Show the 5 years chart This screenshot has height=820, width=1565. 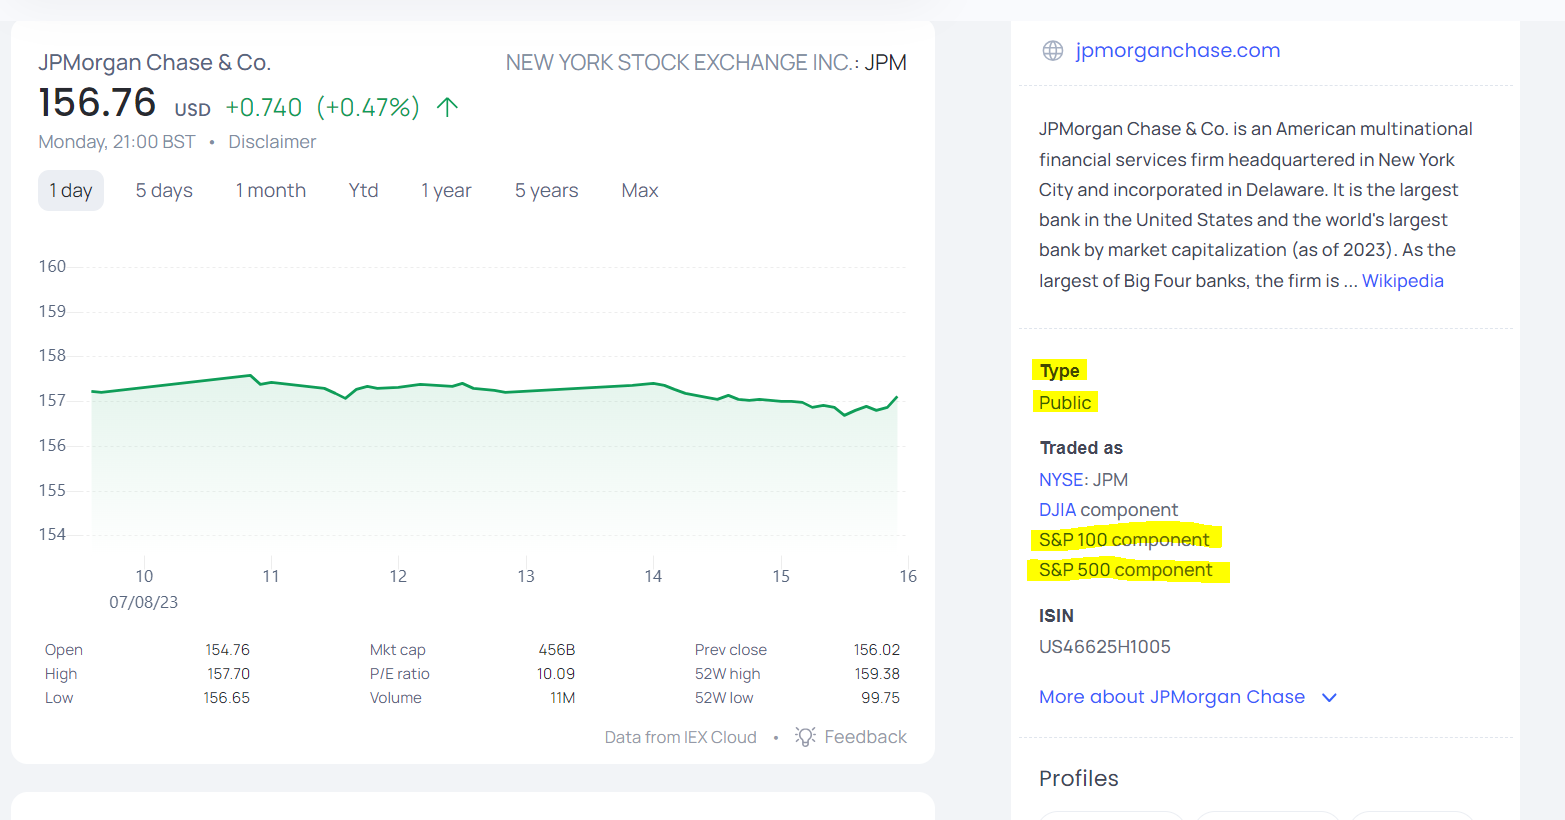pos(547,191)
